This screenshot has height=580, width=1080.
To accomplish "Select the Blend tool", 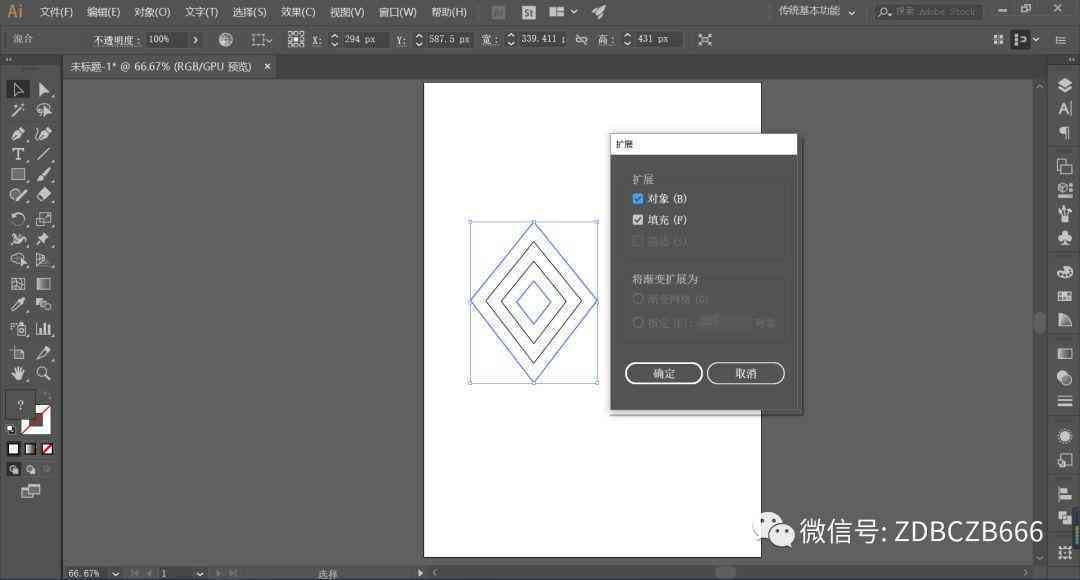I will pyautogui.click(x=43, y=304).
